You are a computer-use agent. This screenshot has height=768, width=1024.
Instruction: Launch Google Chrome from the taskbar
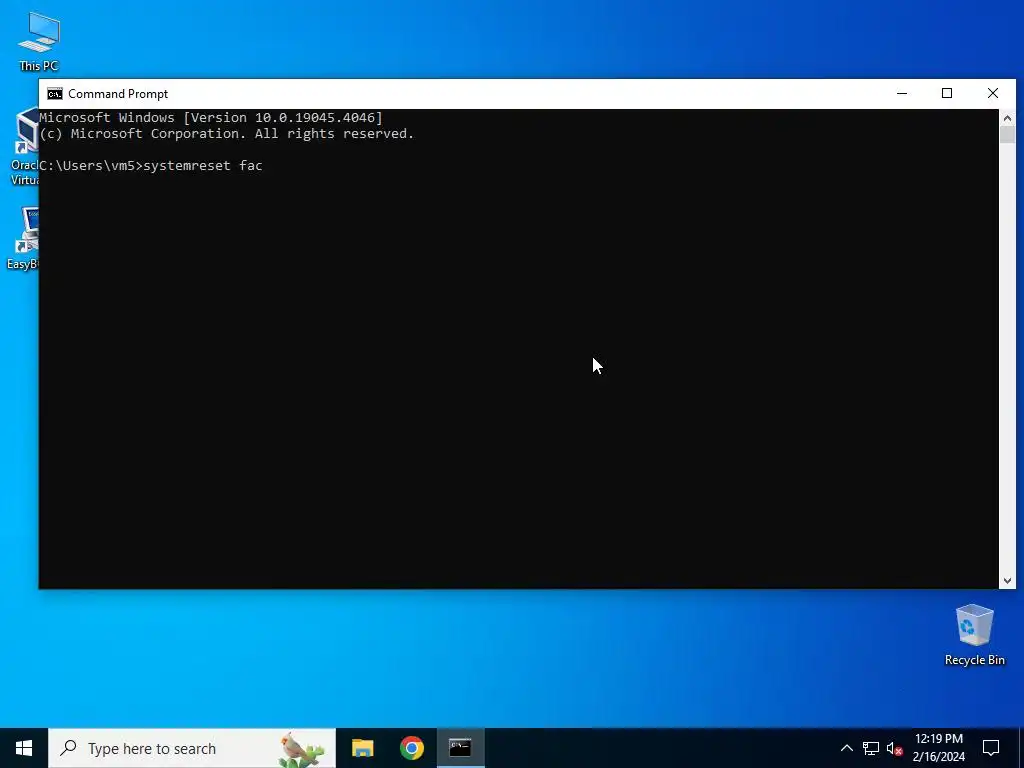412,748
